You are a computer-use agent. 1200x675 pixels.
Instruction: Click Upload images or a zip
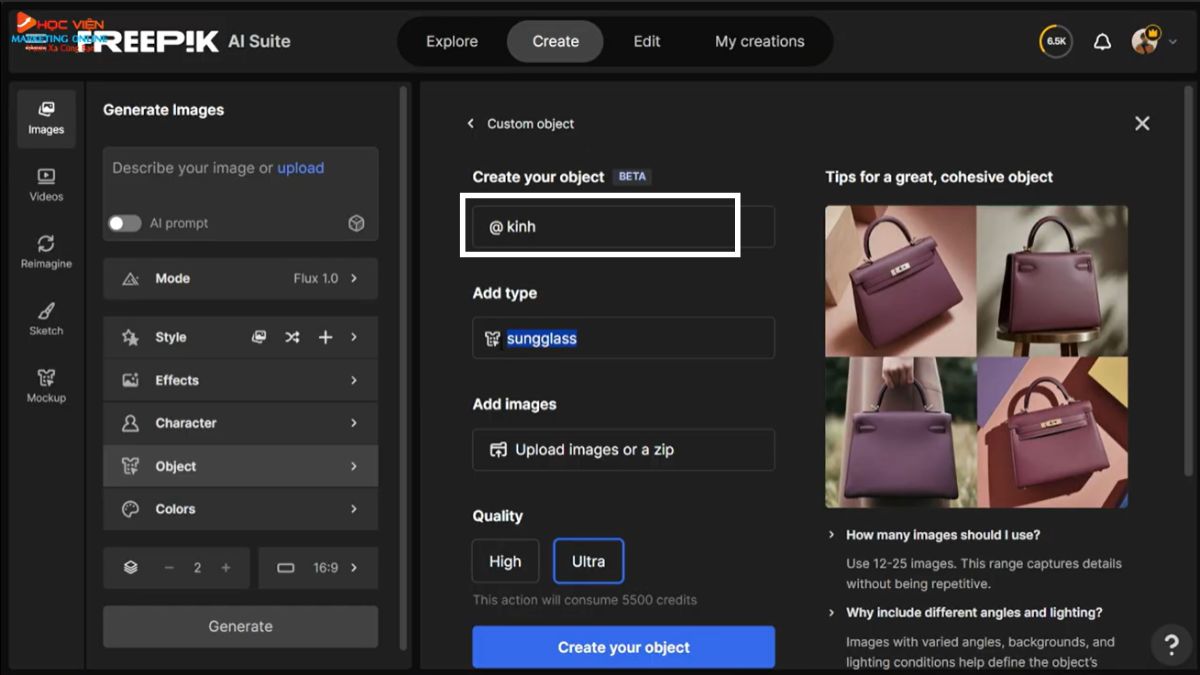click(623, 450)
